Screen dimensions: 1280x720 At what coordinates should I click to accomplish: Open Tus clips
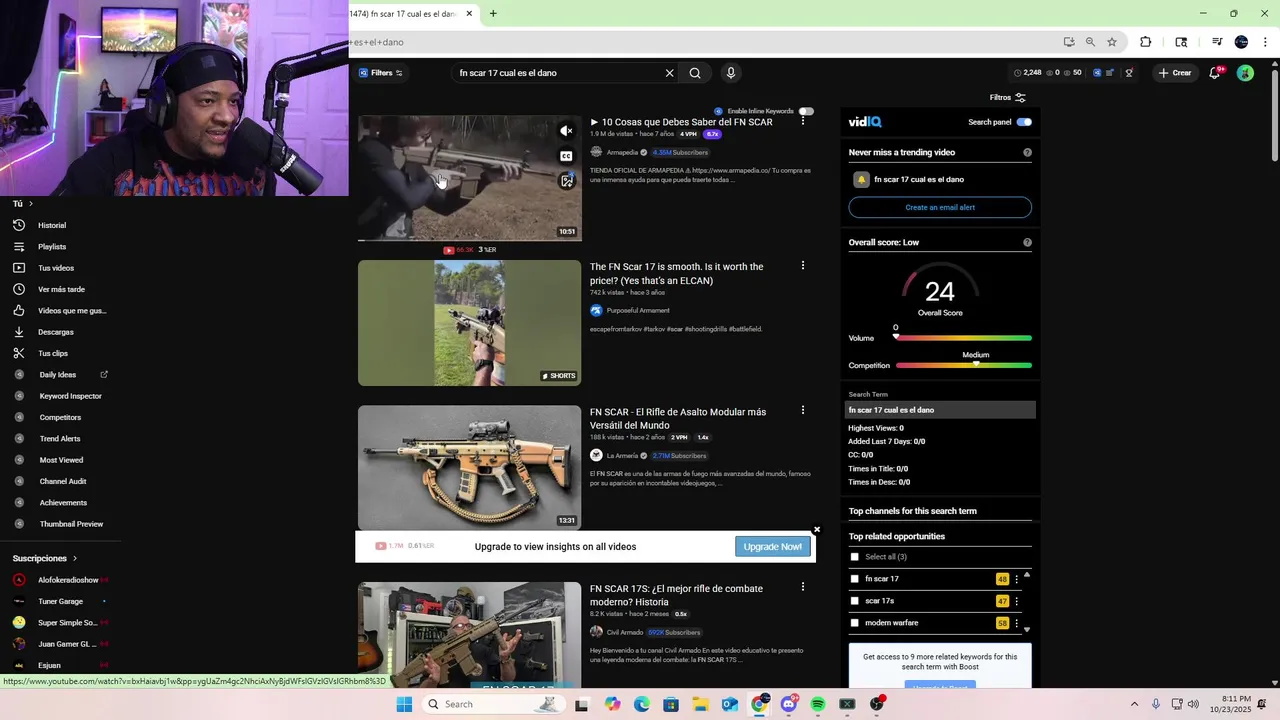coord(53,353)
